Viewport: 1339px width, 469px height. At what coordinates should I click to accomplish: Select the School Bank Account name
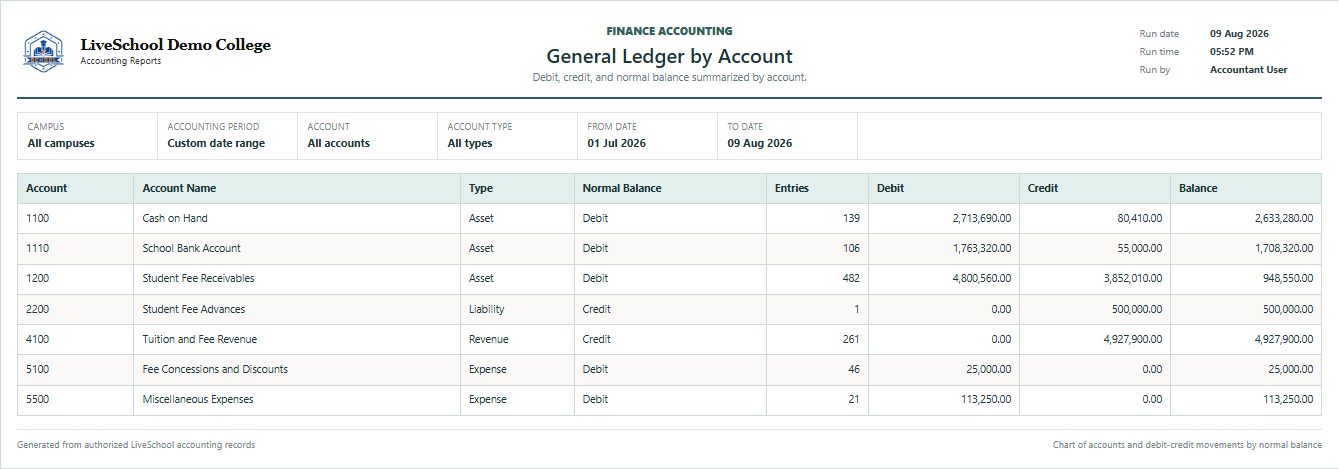click(192, 248)
